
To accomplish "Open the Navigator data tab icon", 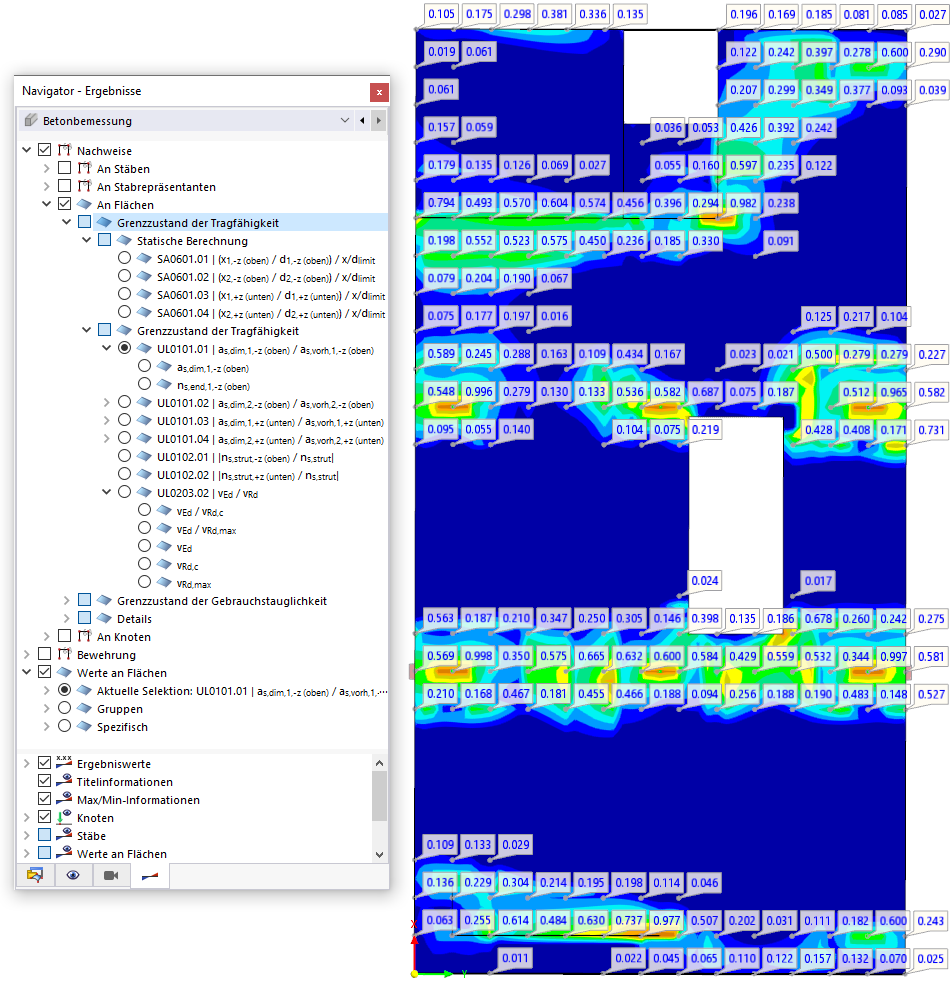I will (x=35, y=875).
